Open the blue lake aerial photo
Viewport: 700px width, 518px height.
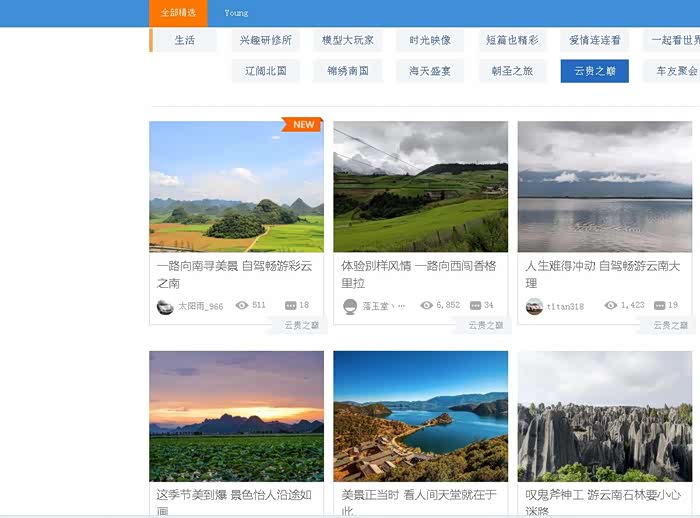click(x=421, y=416)
